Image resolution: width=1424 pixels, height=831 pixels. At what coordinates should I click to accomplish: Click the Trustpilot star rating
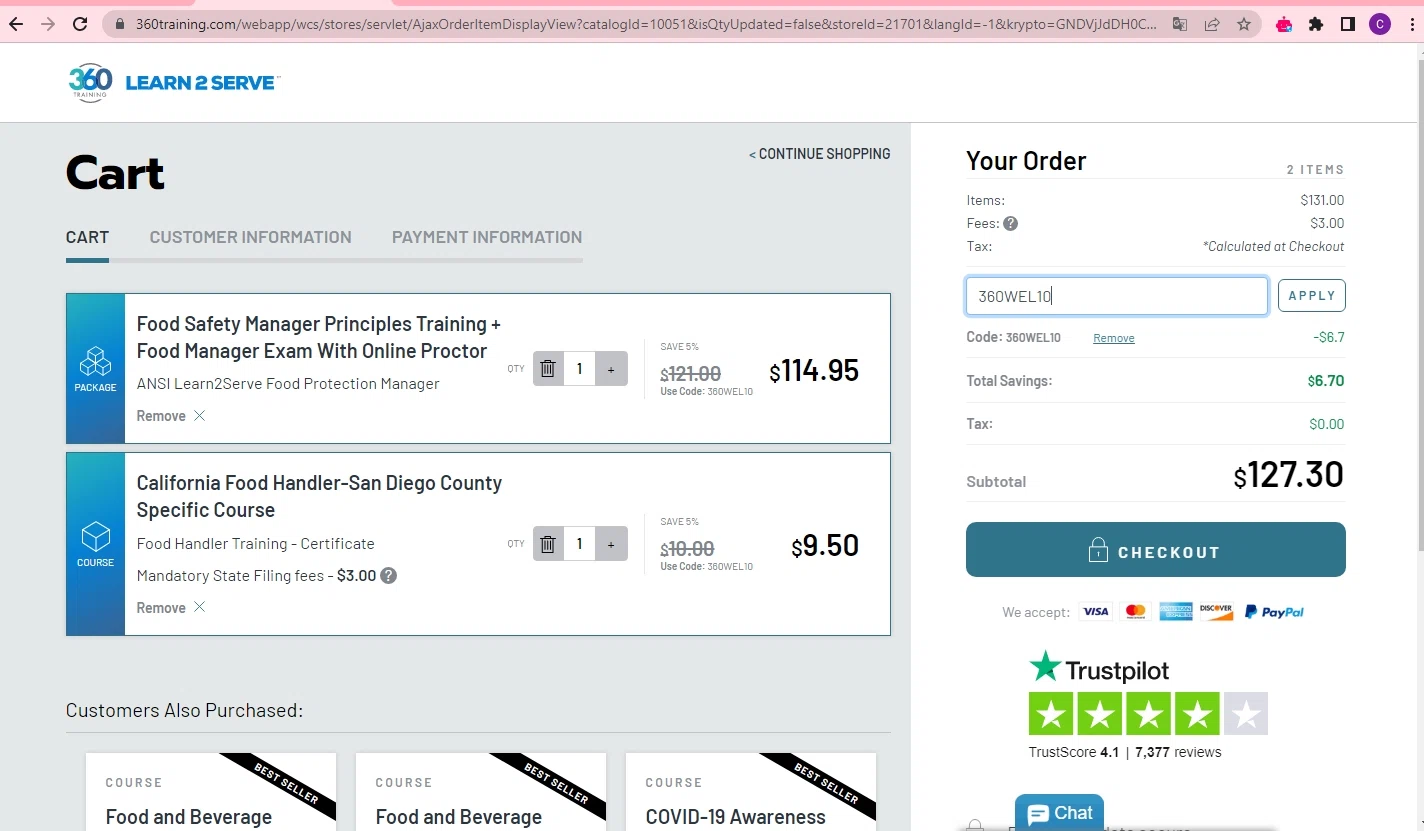(1148, 714)
